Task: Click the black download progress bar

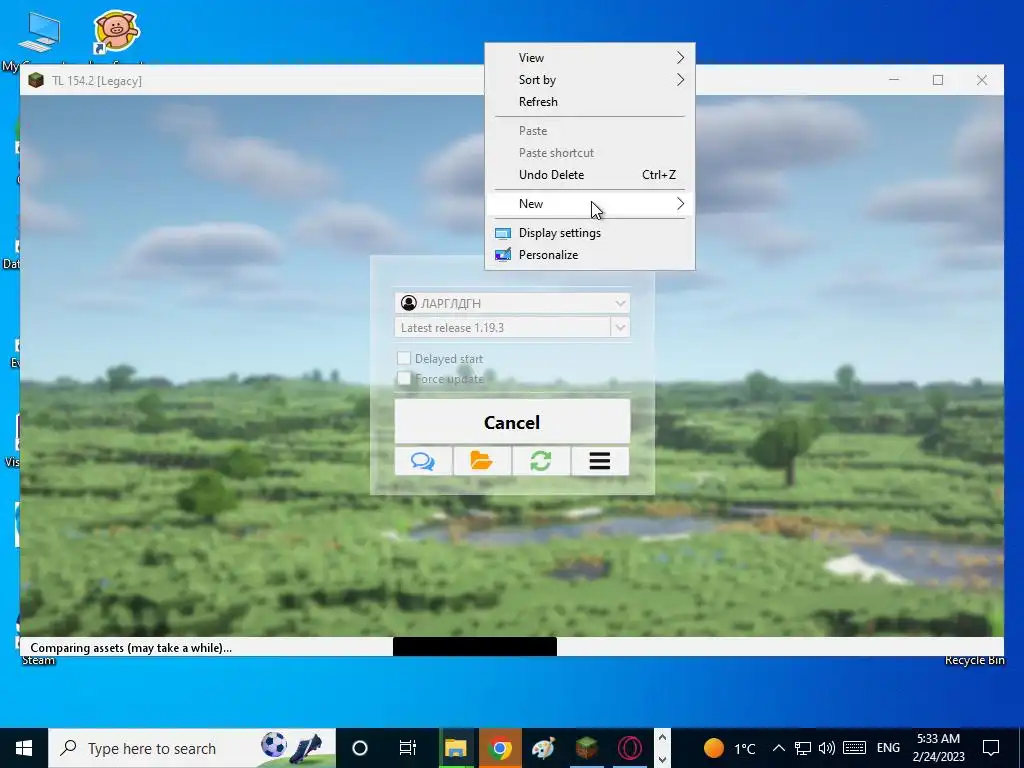Action: [475, 647]
